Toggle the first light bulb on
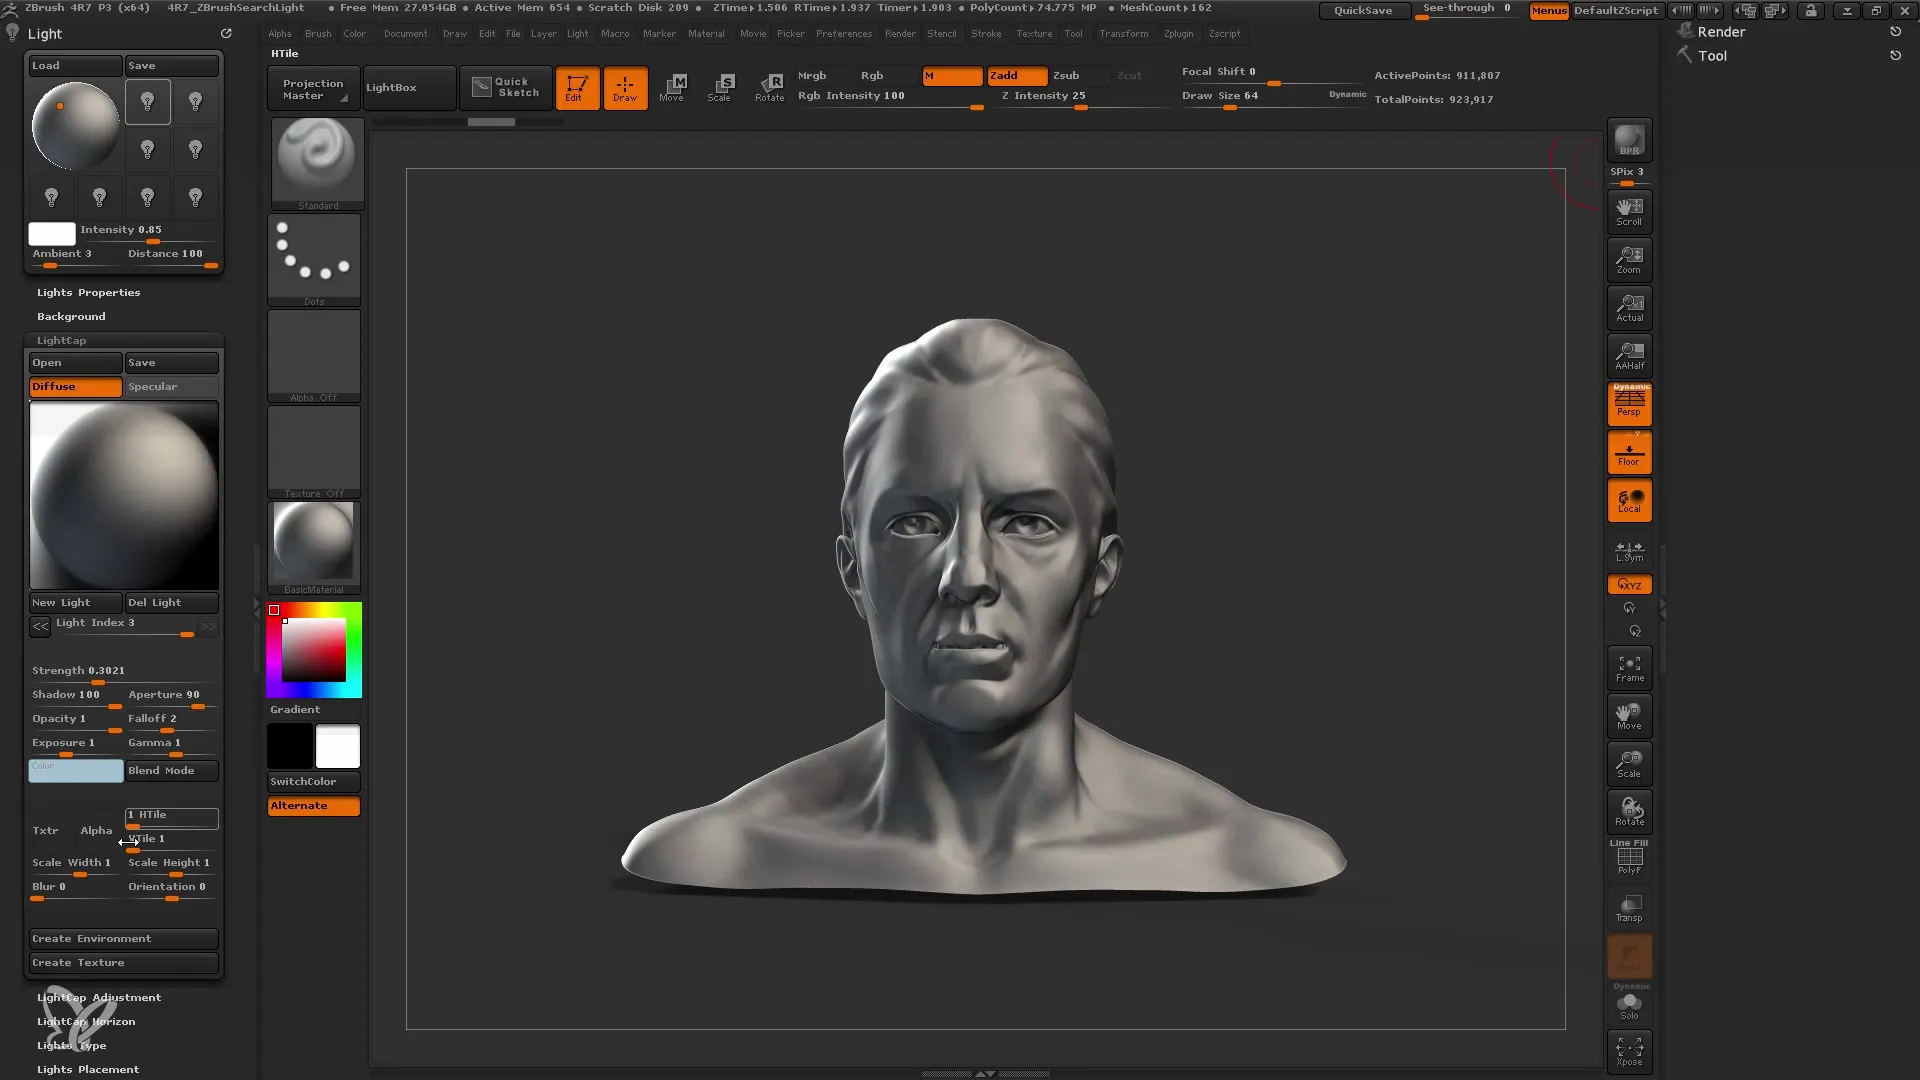 pos(147,102)
